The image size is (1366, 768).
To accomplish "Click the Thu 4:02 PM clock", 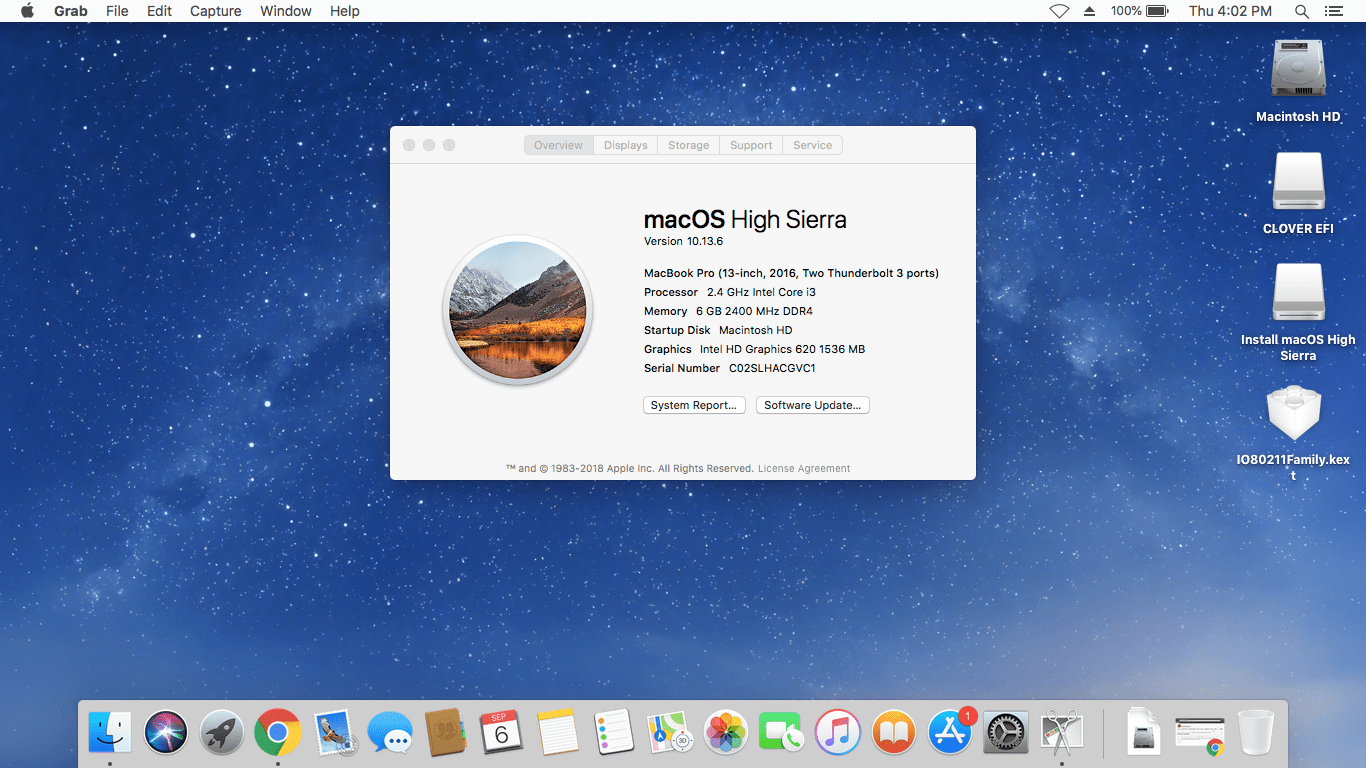I will click(x=1230, y=11).
